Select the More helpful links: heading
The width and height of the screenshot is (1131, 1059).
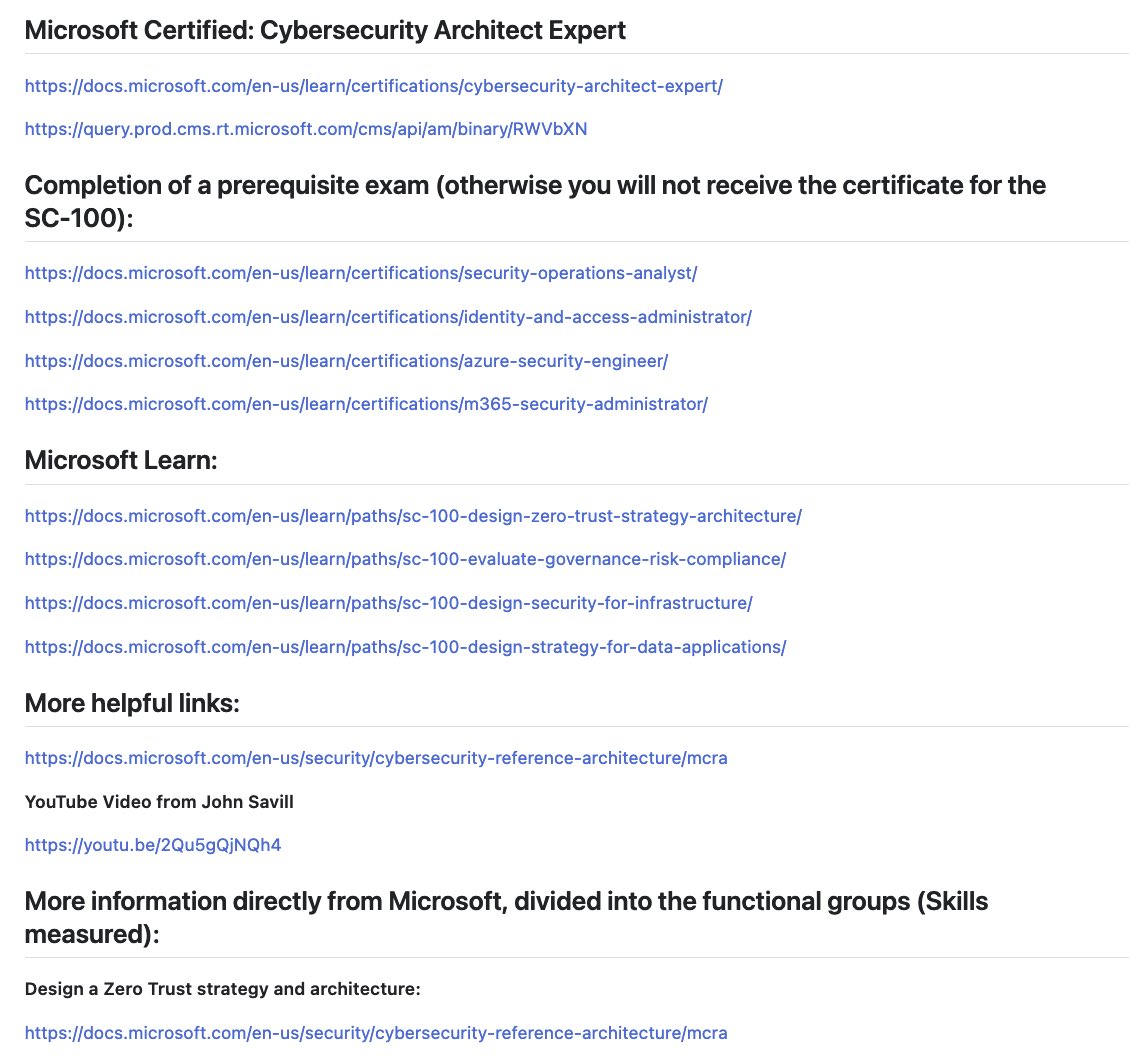coord(132,703)
